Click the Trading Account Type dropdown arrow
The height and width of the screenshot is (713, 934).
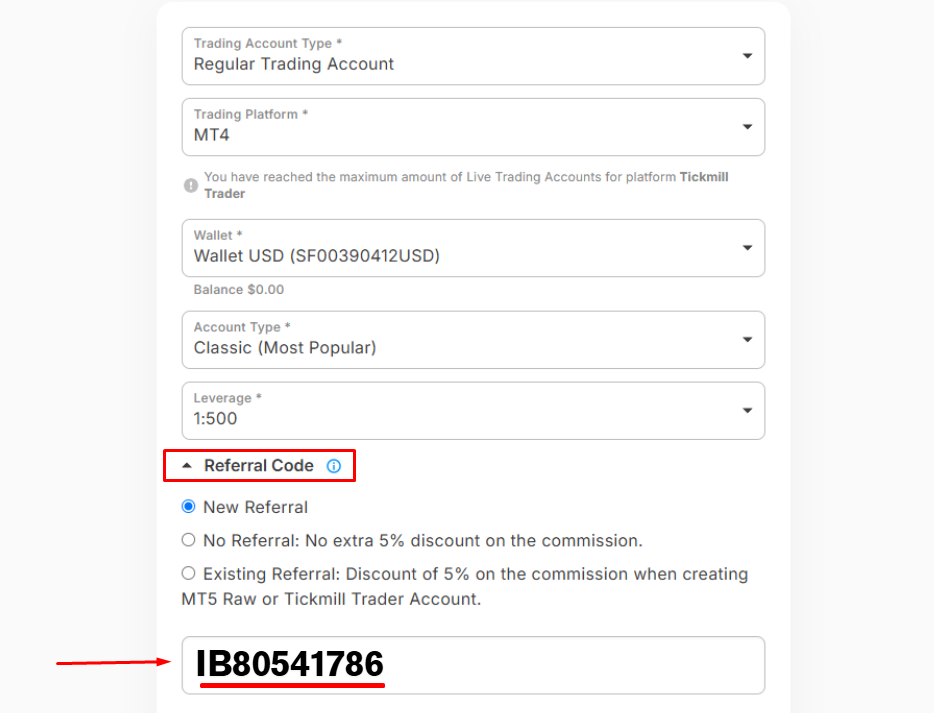(747, 56)
